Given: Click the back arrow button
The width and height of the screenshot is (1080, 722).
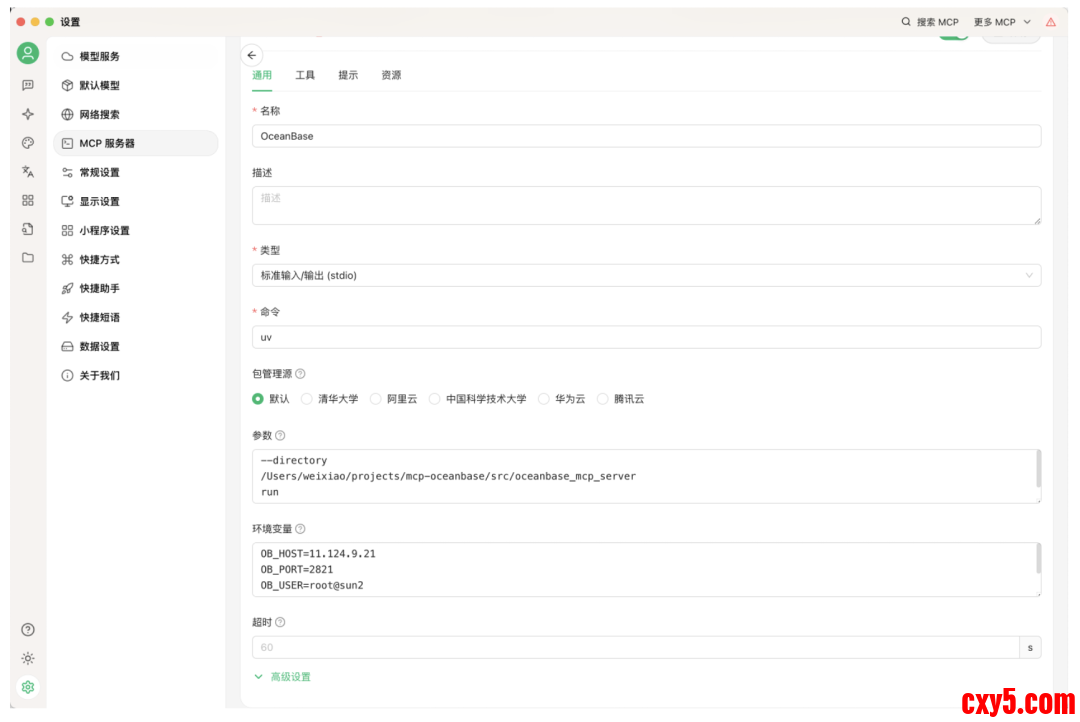Looking at the screenshot, I should (252, 56).
